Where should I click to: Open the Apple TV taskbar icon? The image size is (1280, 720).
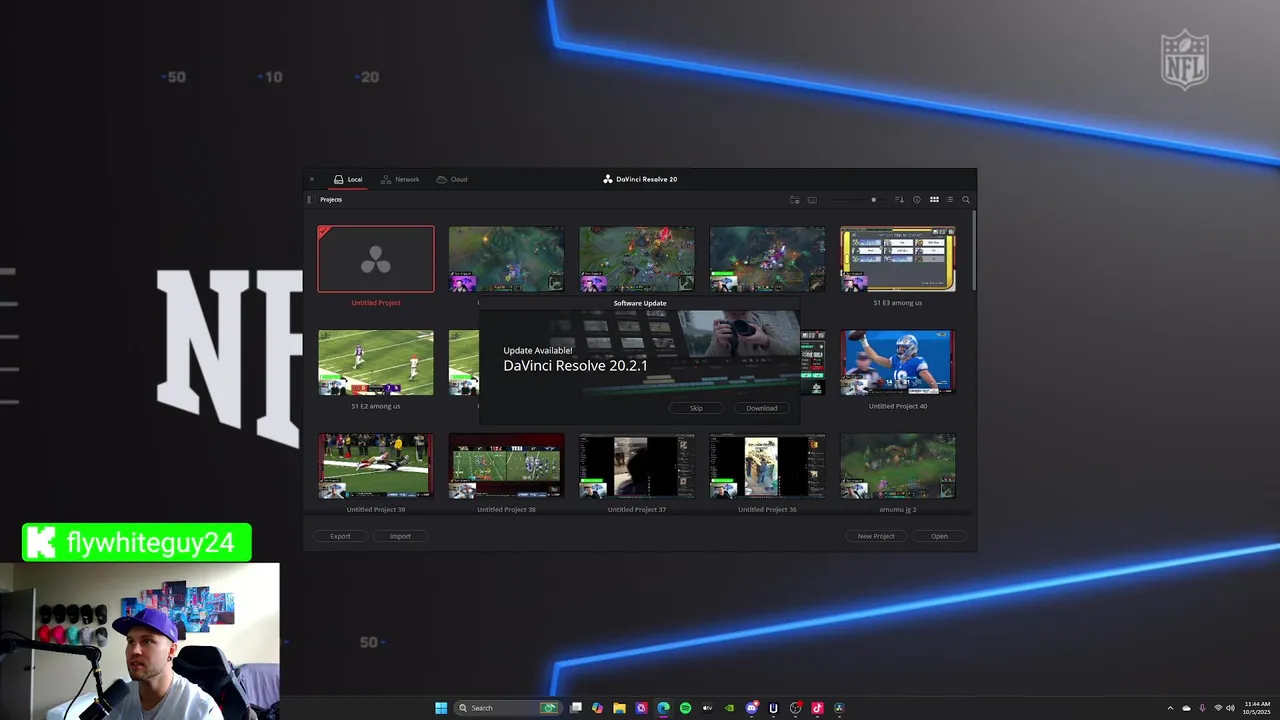click(707, 708)
